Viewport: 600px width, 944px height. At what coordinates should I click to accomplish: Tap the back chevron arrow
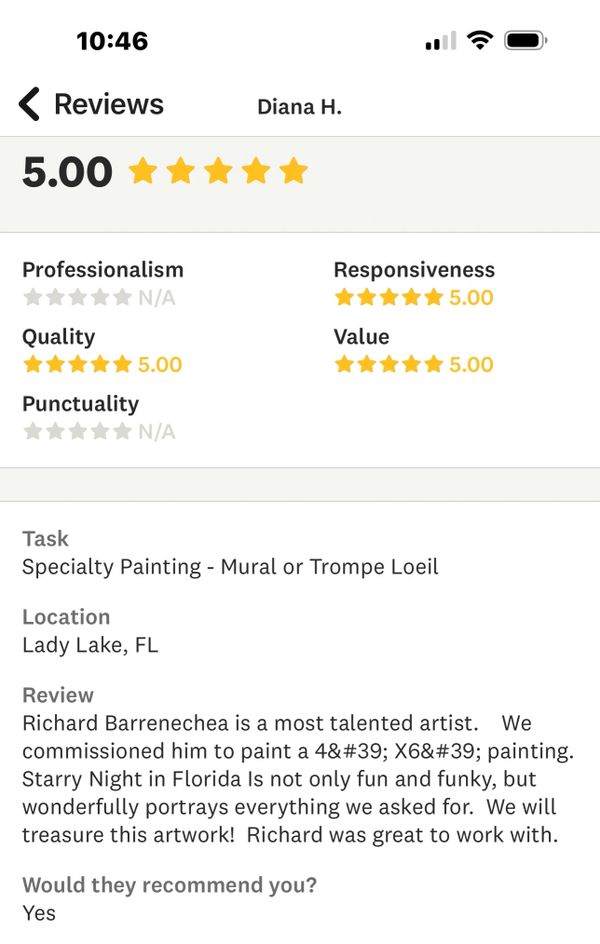[x=29, y=104]
